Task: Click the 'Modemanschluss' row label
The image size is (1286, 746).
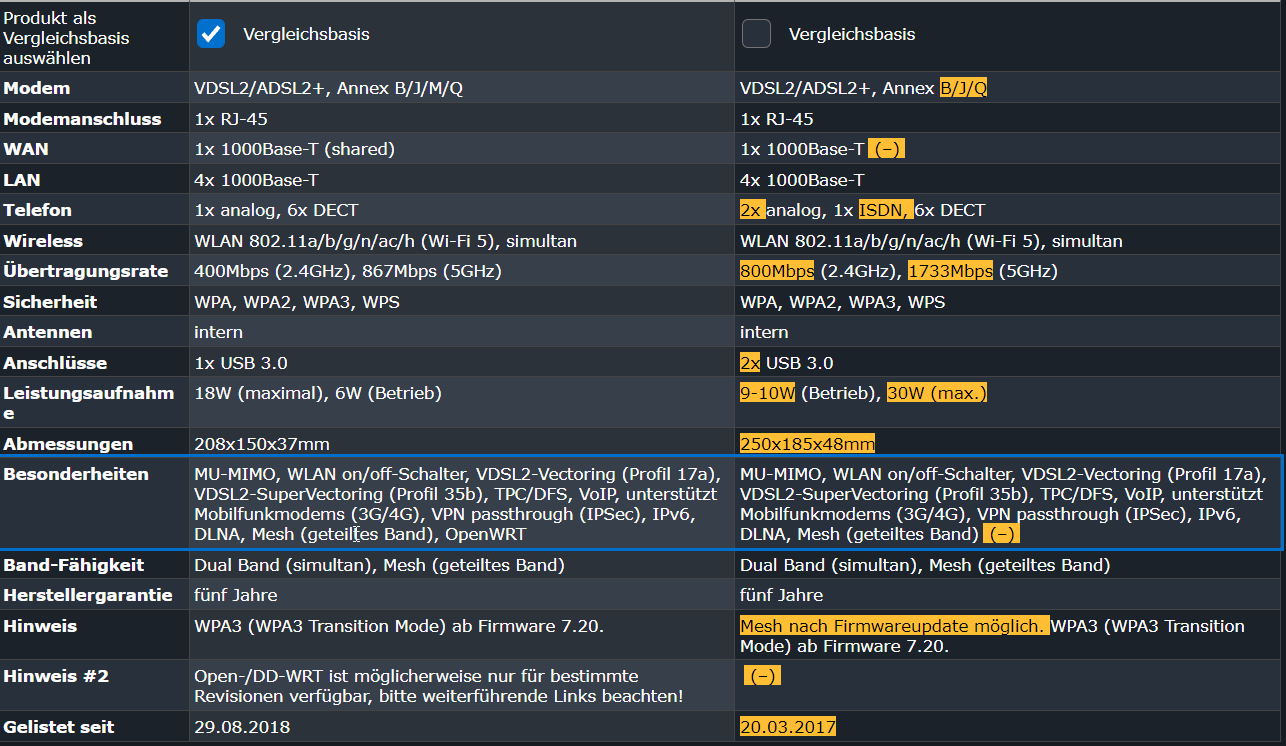Action: point(83,119)
